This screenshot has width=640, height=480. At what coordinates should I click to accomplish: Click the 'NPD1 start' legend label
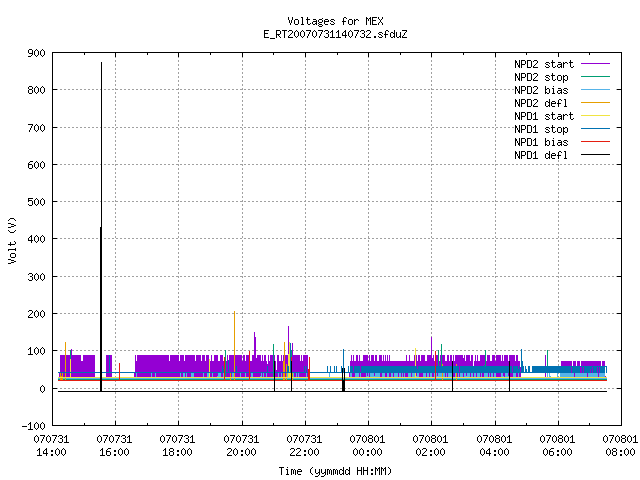click(544, 116)
